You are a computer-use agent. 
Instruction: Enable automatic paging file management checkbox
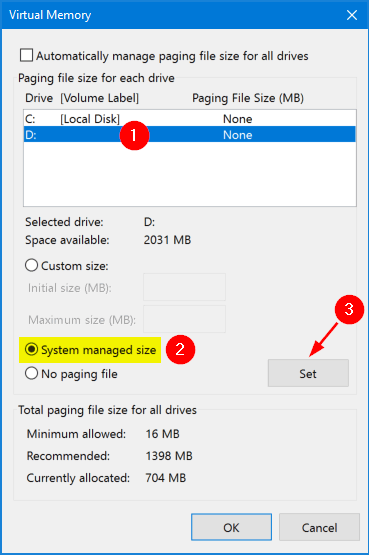tap(27, 56)
